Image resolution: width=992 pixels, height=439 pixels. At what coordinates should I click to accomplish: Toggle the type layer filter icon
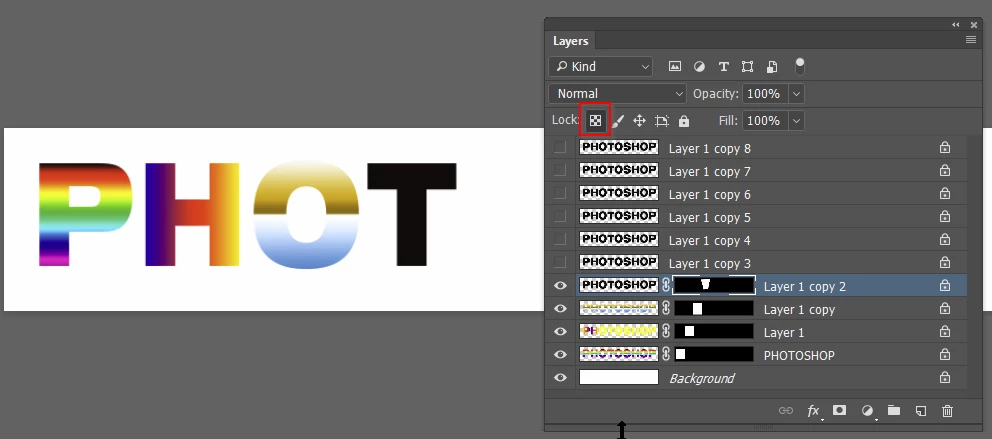[724, 66]
